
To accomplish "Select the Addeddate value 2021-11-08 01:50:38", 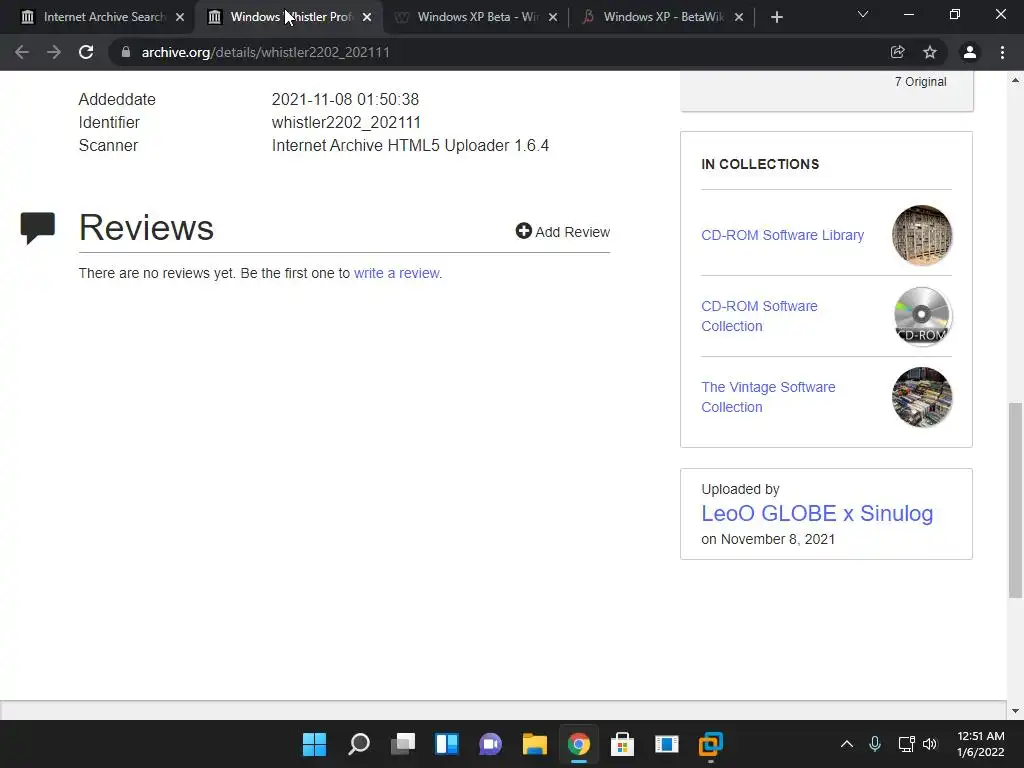I will (x=345, y=99).
